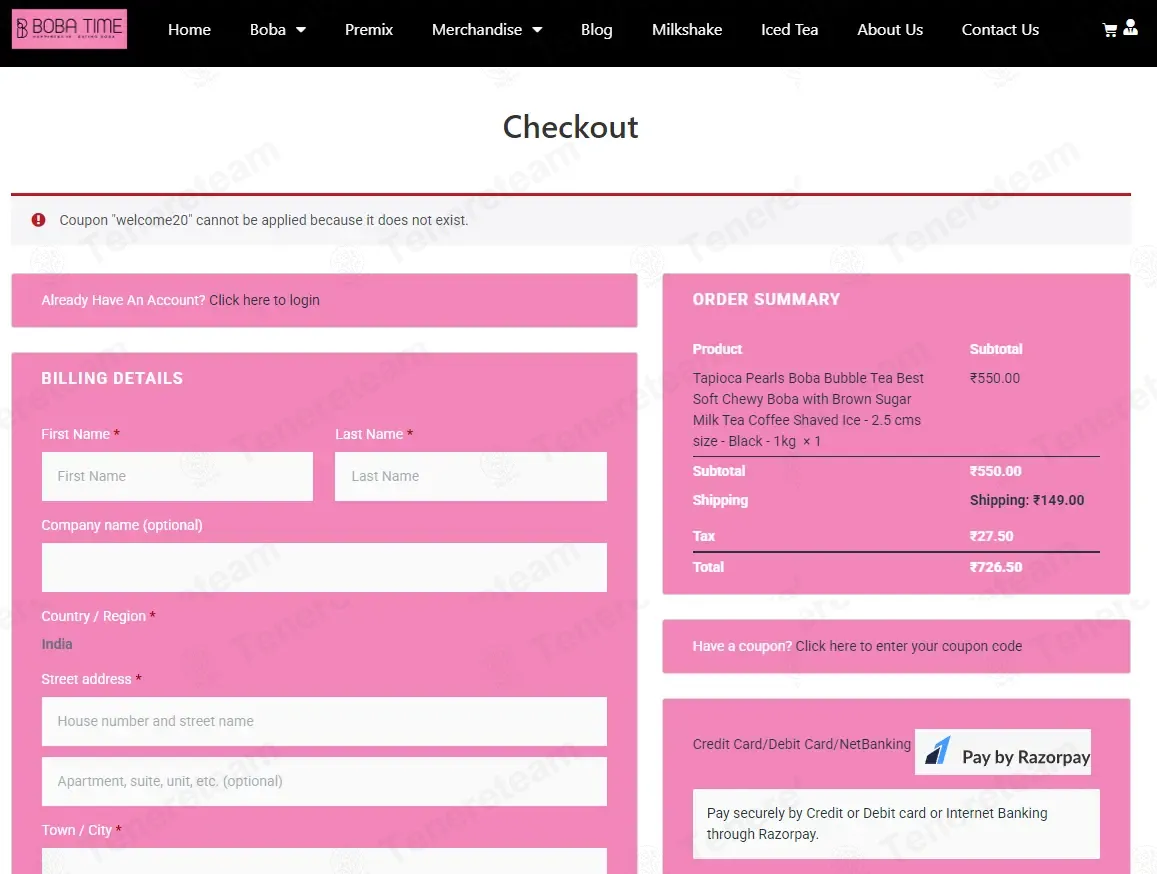Open the user account icon
The image size is (1157, 874).
click(1130, 28)
